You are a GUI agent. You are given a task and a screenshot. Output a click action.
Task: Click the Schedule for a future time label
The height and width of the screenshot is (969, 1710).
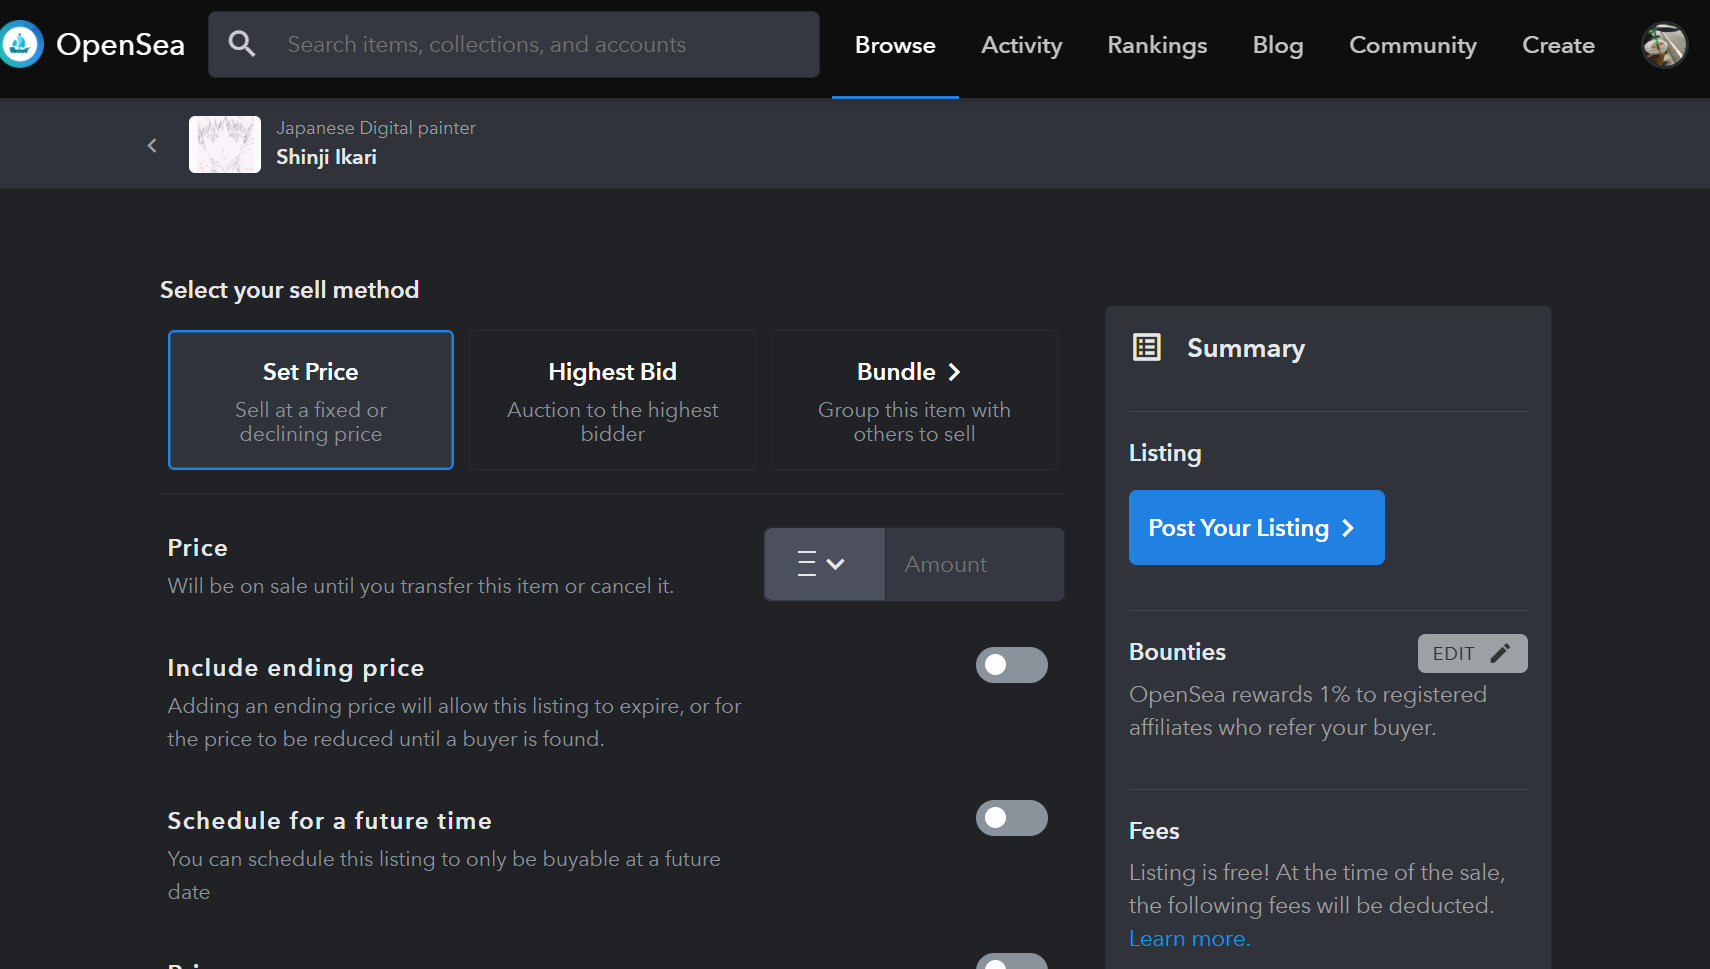[329, 820]
